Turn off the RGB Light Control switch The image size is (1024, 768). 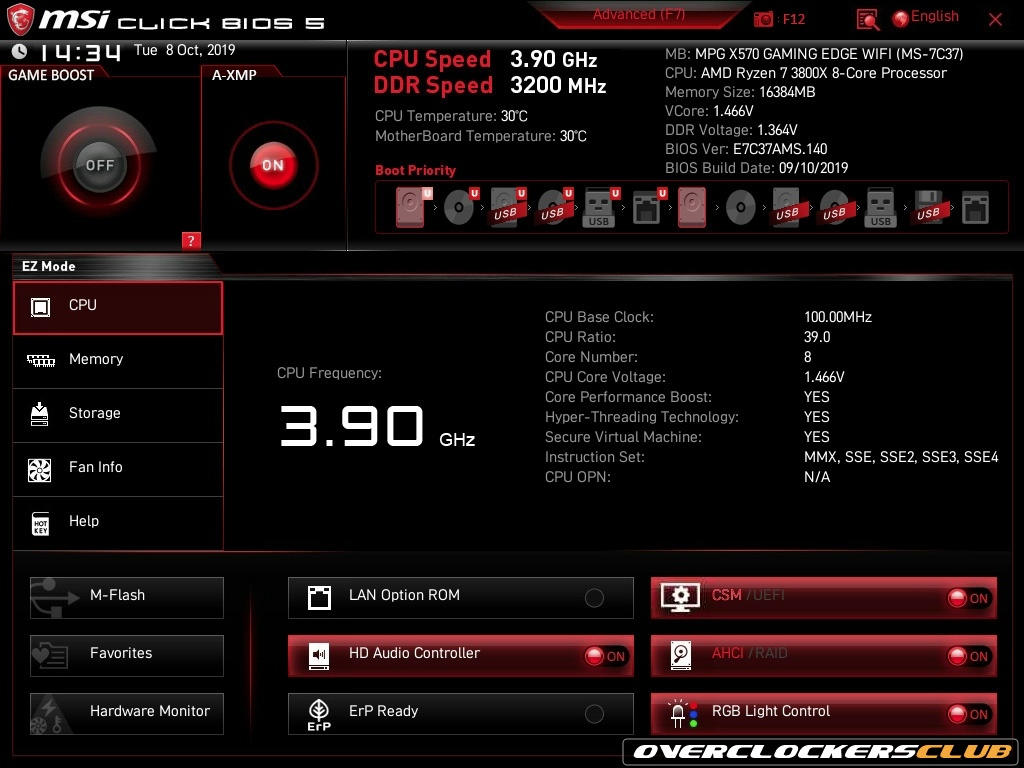[969, 714]
